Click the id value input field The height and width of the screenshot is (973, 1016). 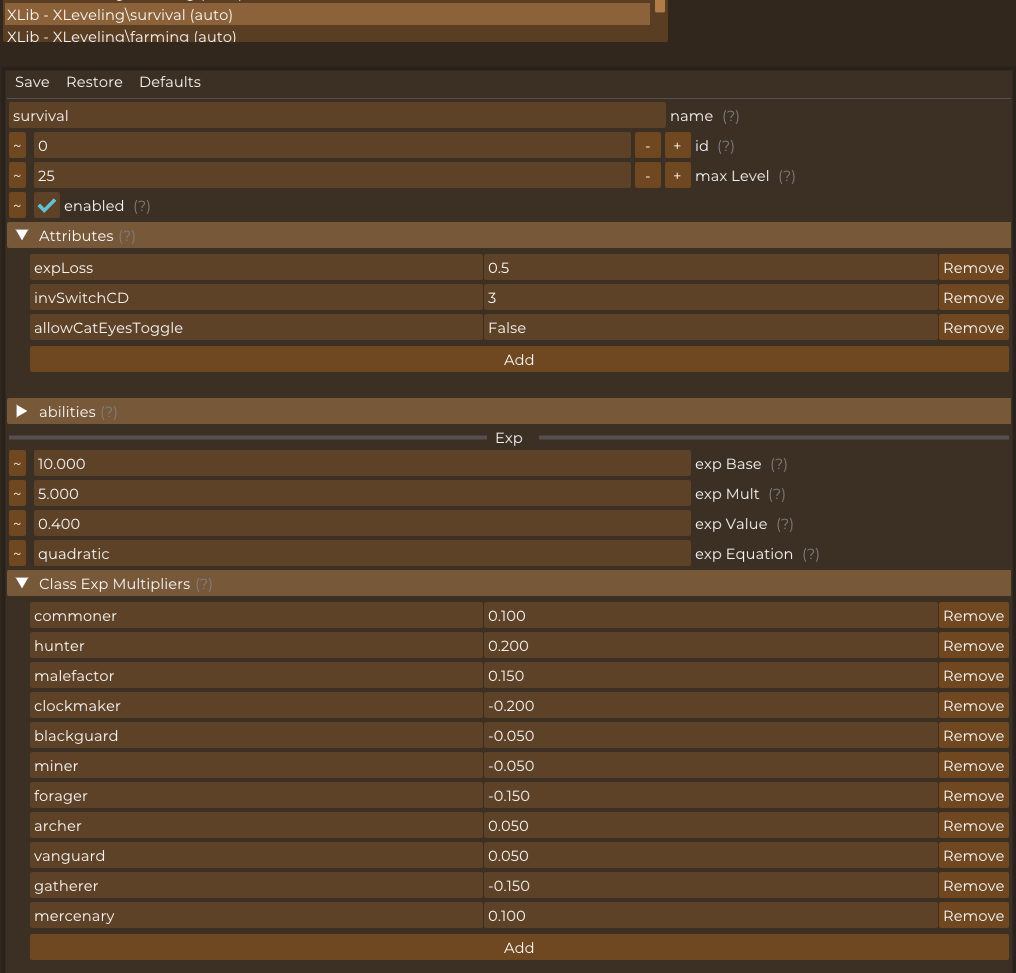point(332,146)
